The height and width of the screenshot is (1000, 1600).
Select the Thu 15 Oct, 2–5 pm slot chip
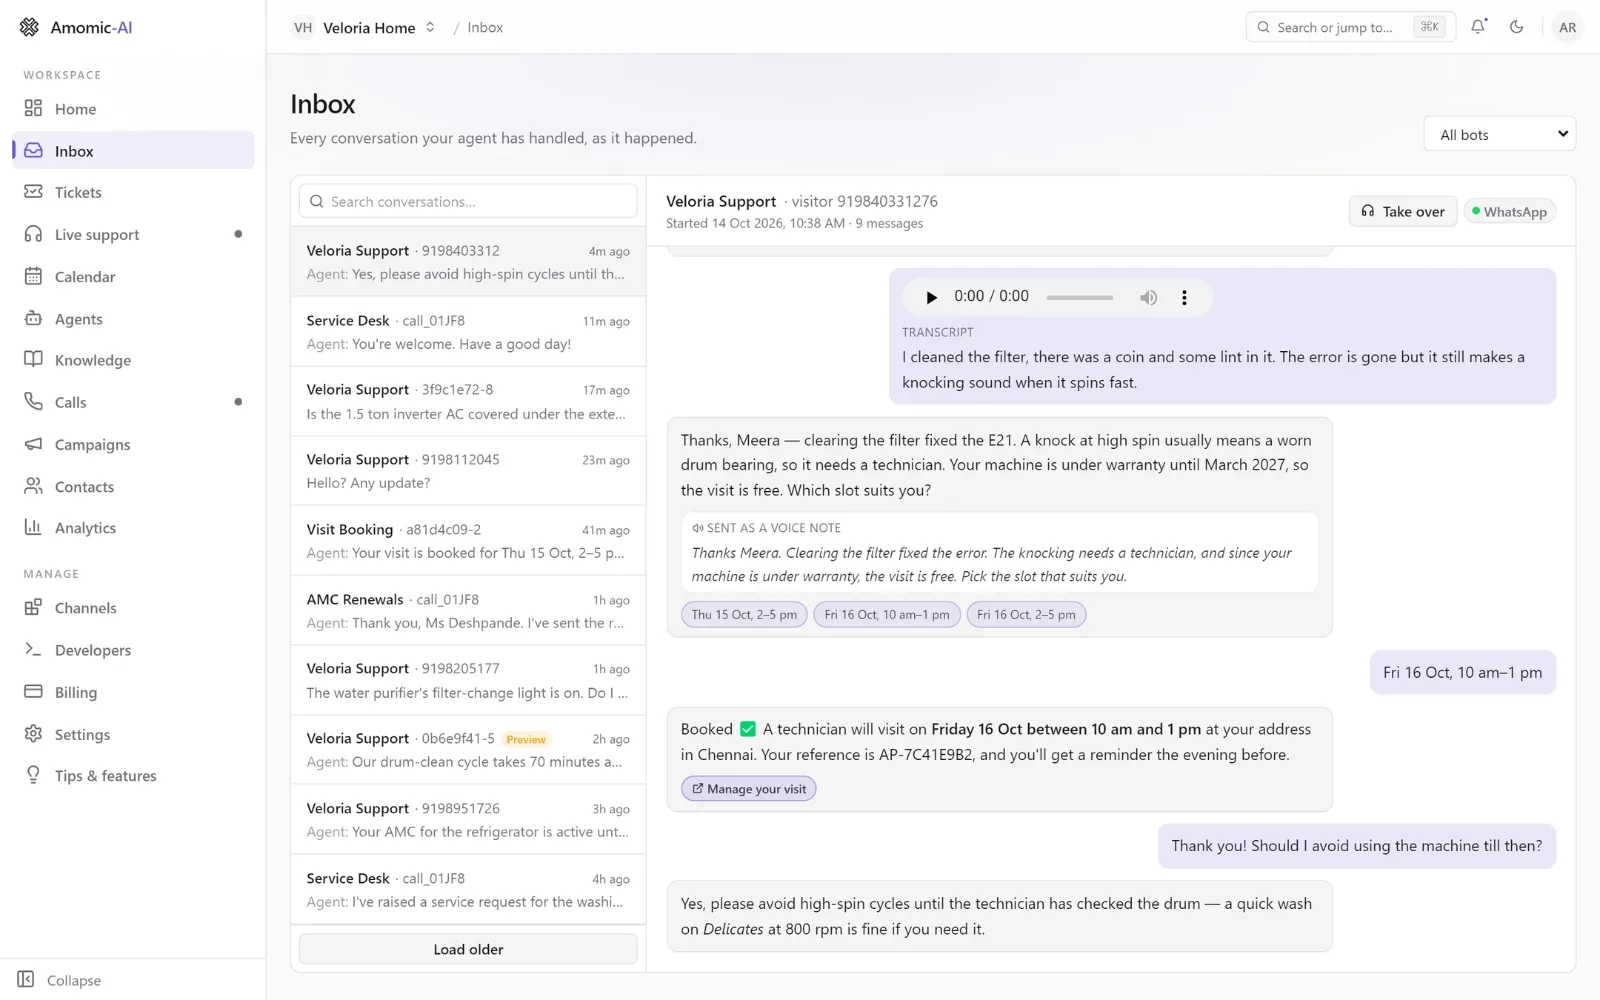coord(744,615)
